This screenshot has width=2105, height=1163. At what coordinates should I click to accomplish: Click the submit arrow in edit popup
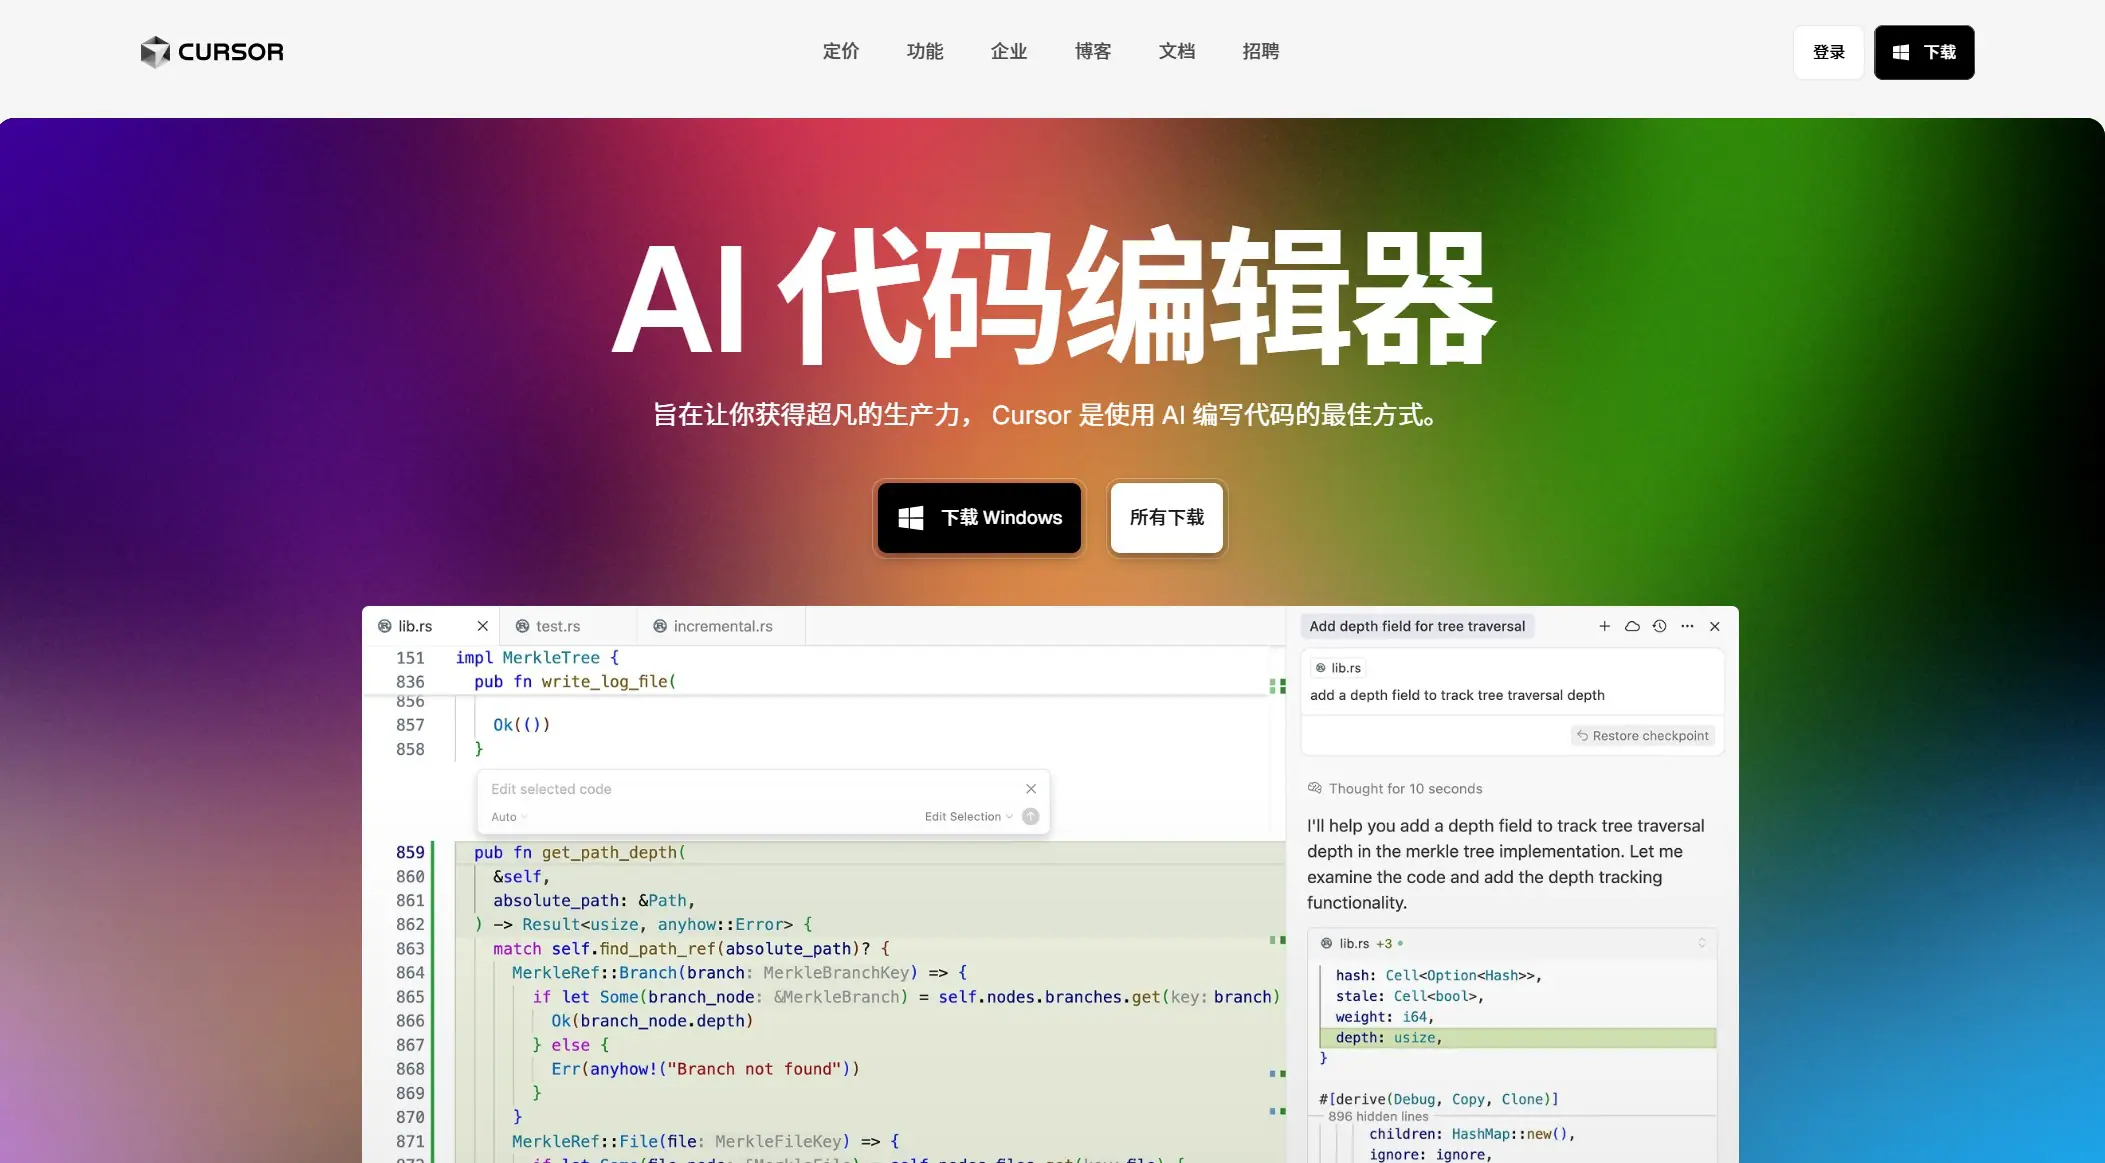[x=1031, y=817]
